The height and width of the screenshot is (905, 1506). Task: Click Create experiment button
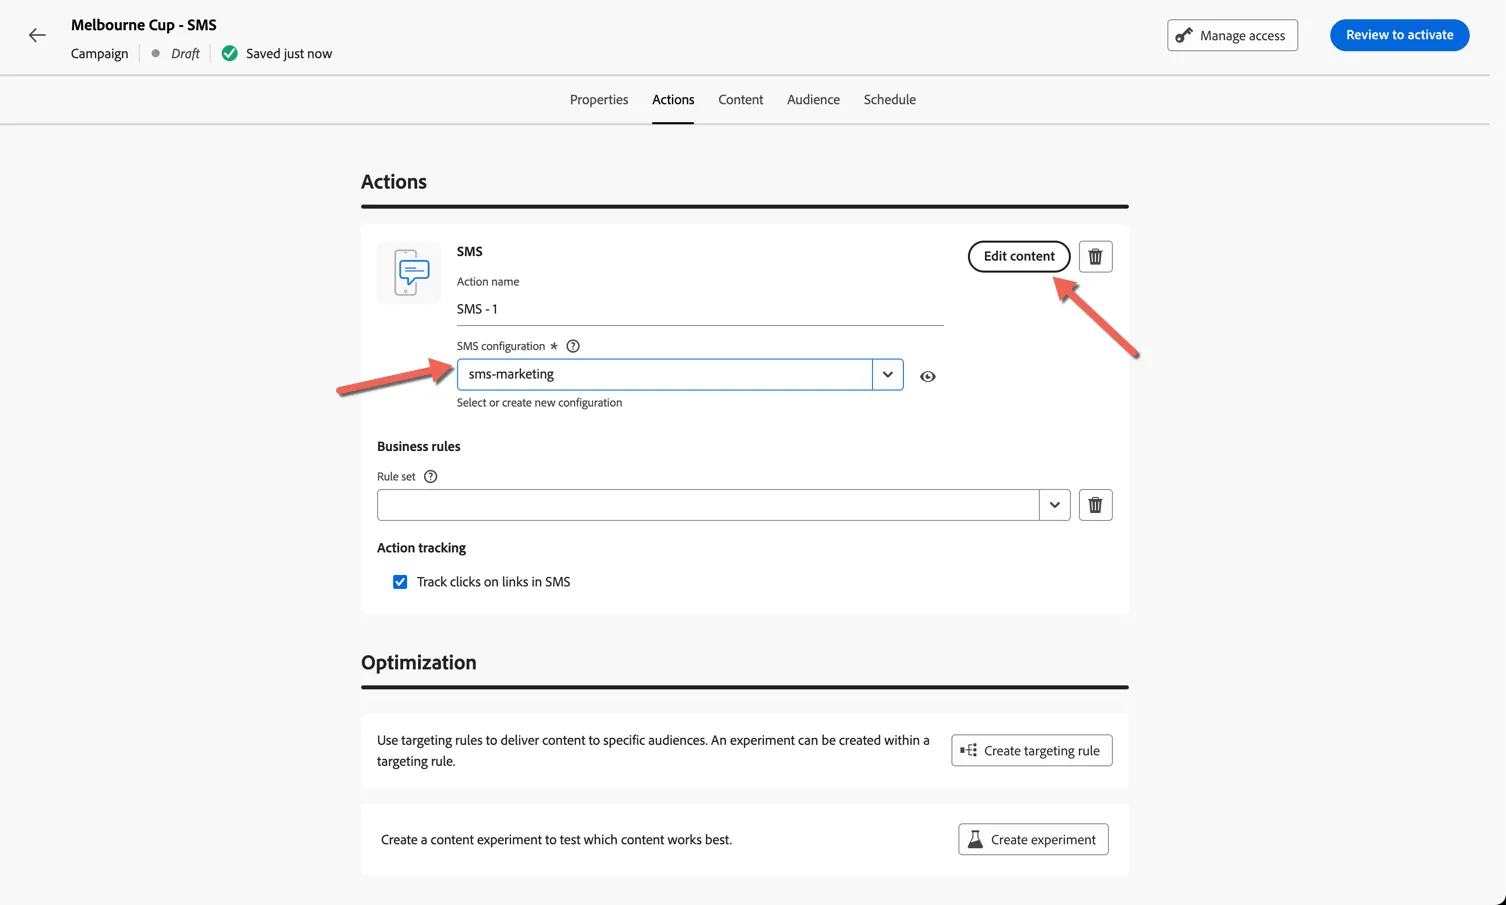pyautogui.click(x=1033, y=840)
